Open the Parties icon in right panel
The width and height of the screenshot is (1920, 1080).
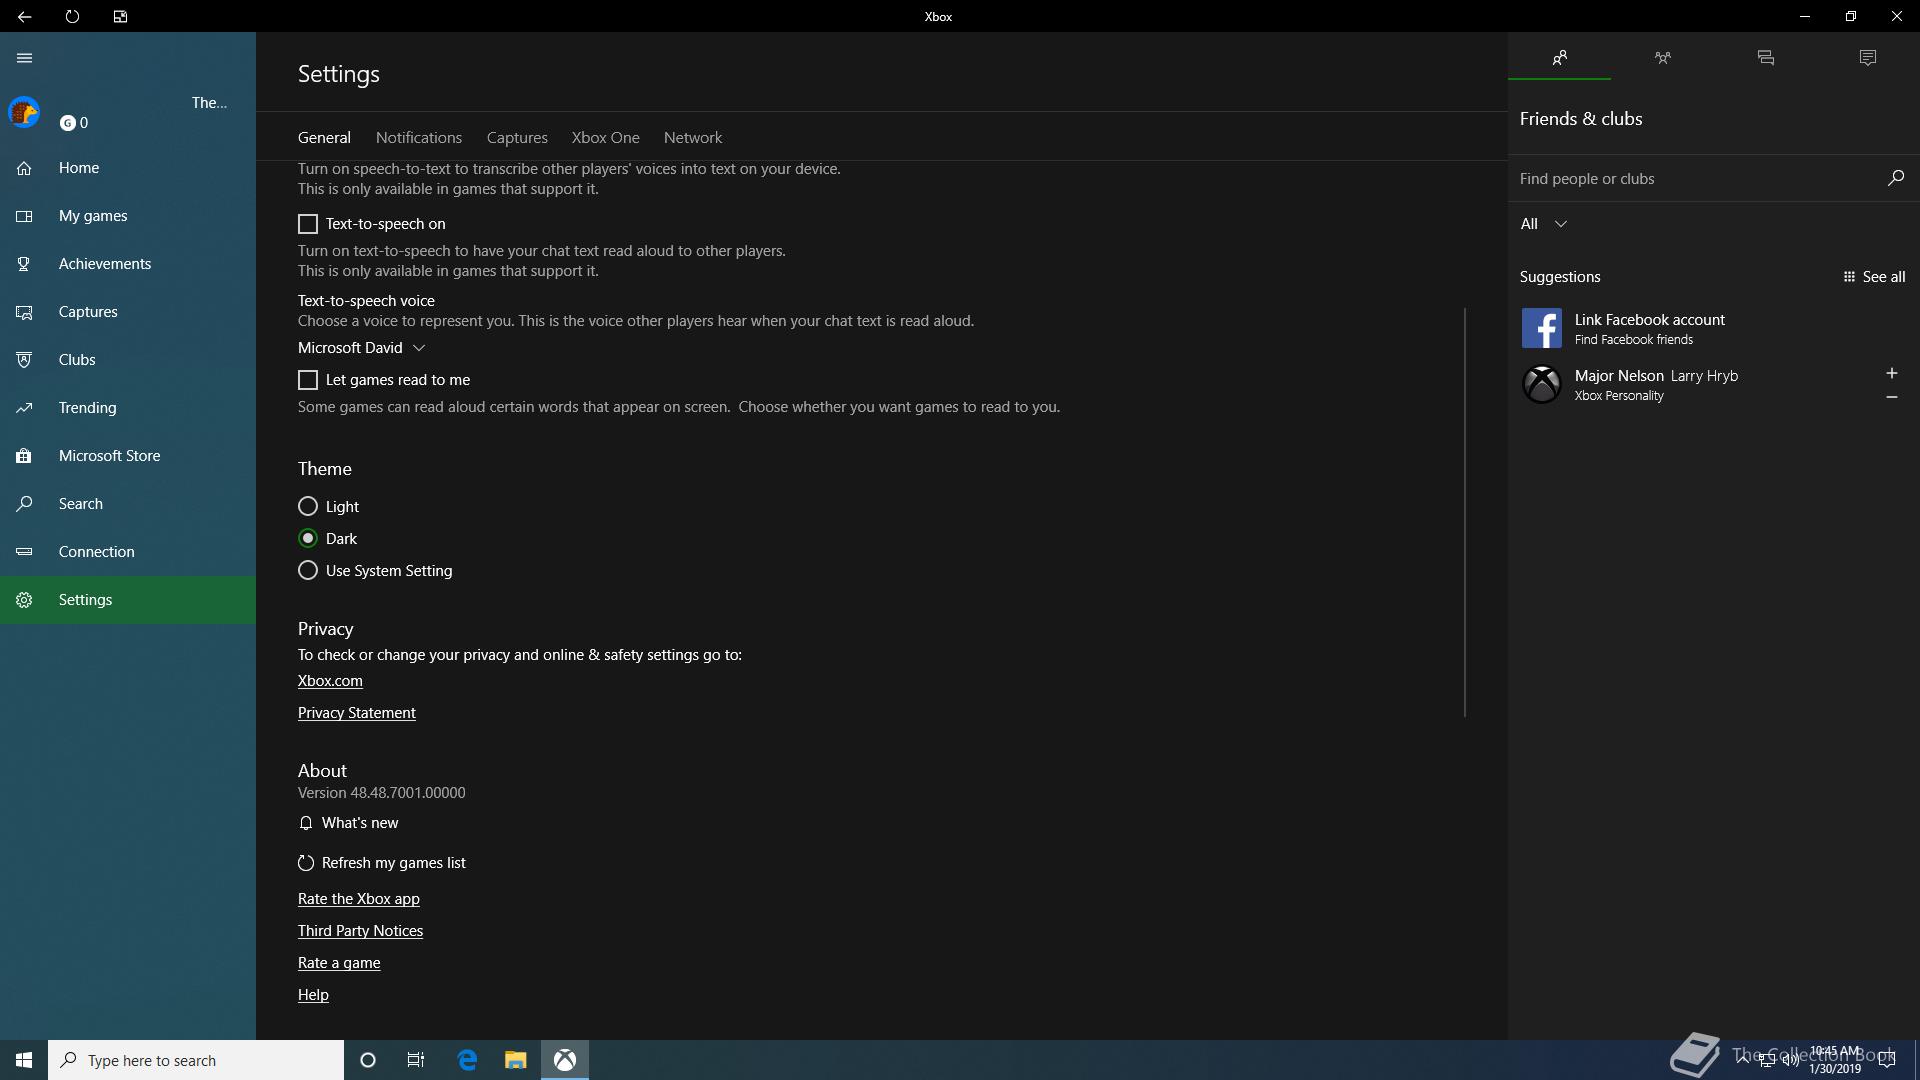pos(1662,58)
